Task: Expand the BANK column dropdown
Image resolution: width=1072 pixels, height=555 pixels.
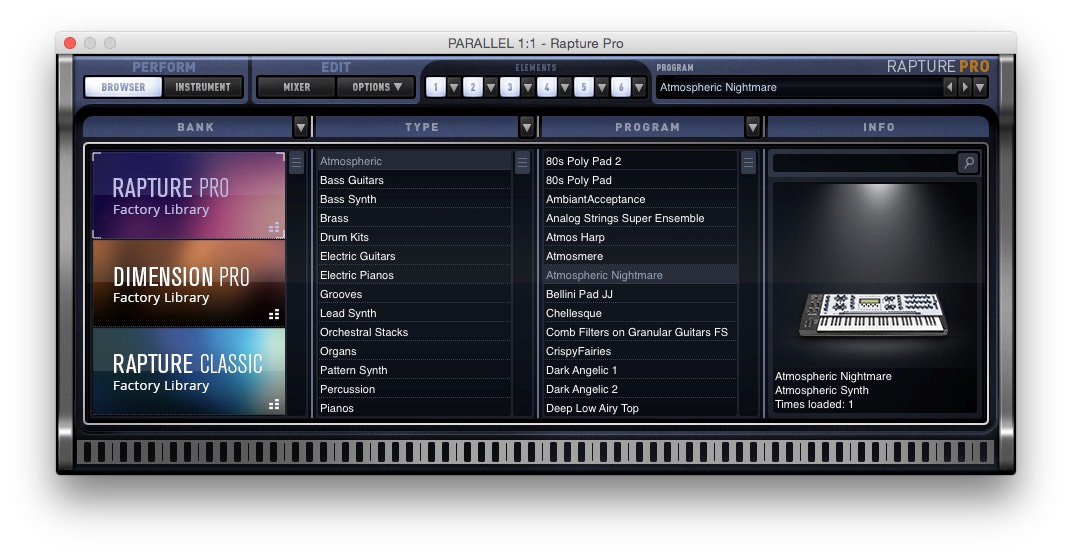Action: tap(301, 127)
